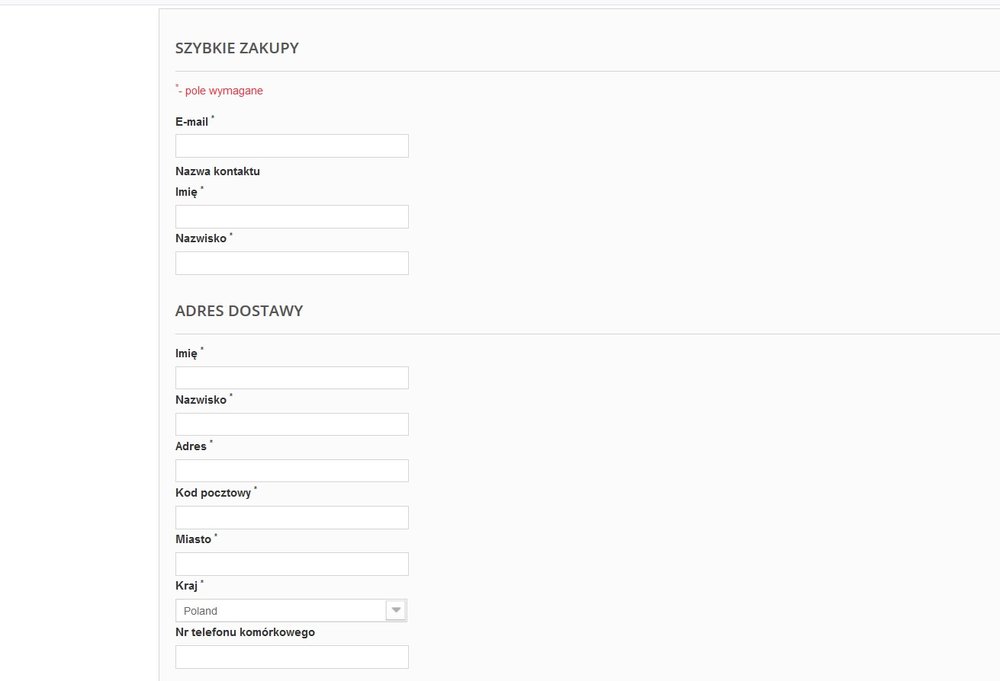Open the Kraj dropdown showing Poland
Screen dimensions: 1000x681
coord(291,611)
